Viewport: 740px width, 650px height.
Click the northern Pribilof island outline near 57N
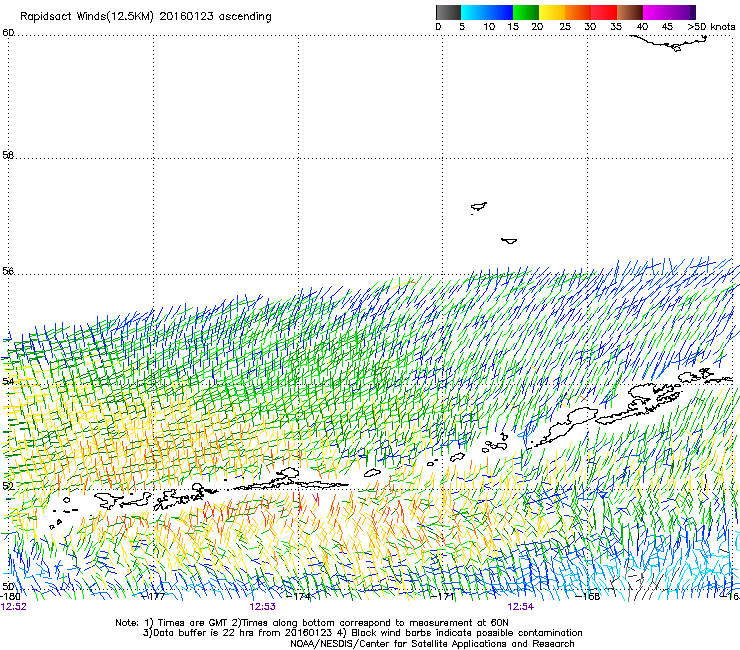point(479,207)
